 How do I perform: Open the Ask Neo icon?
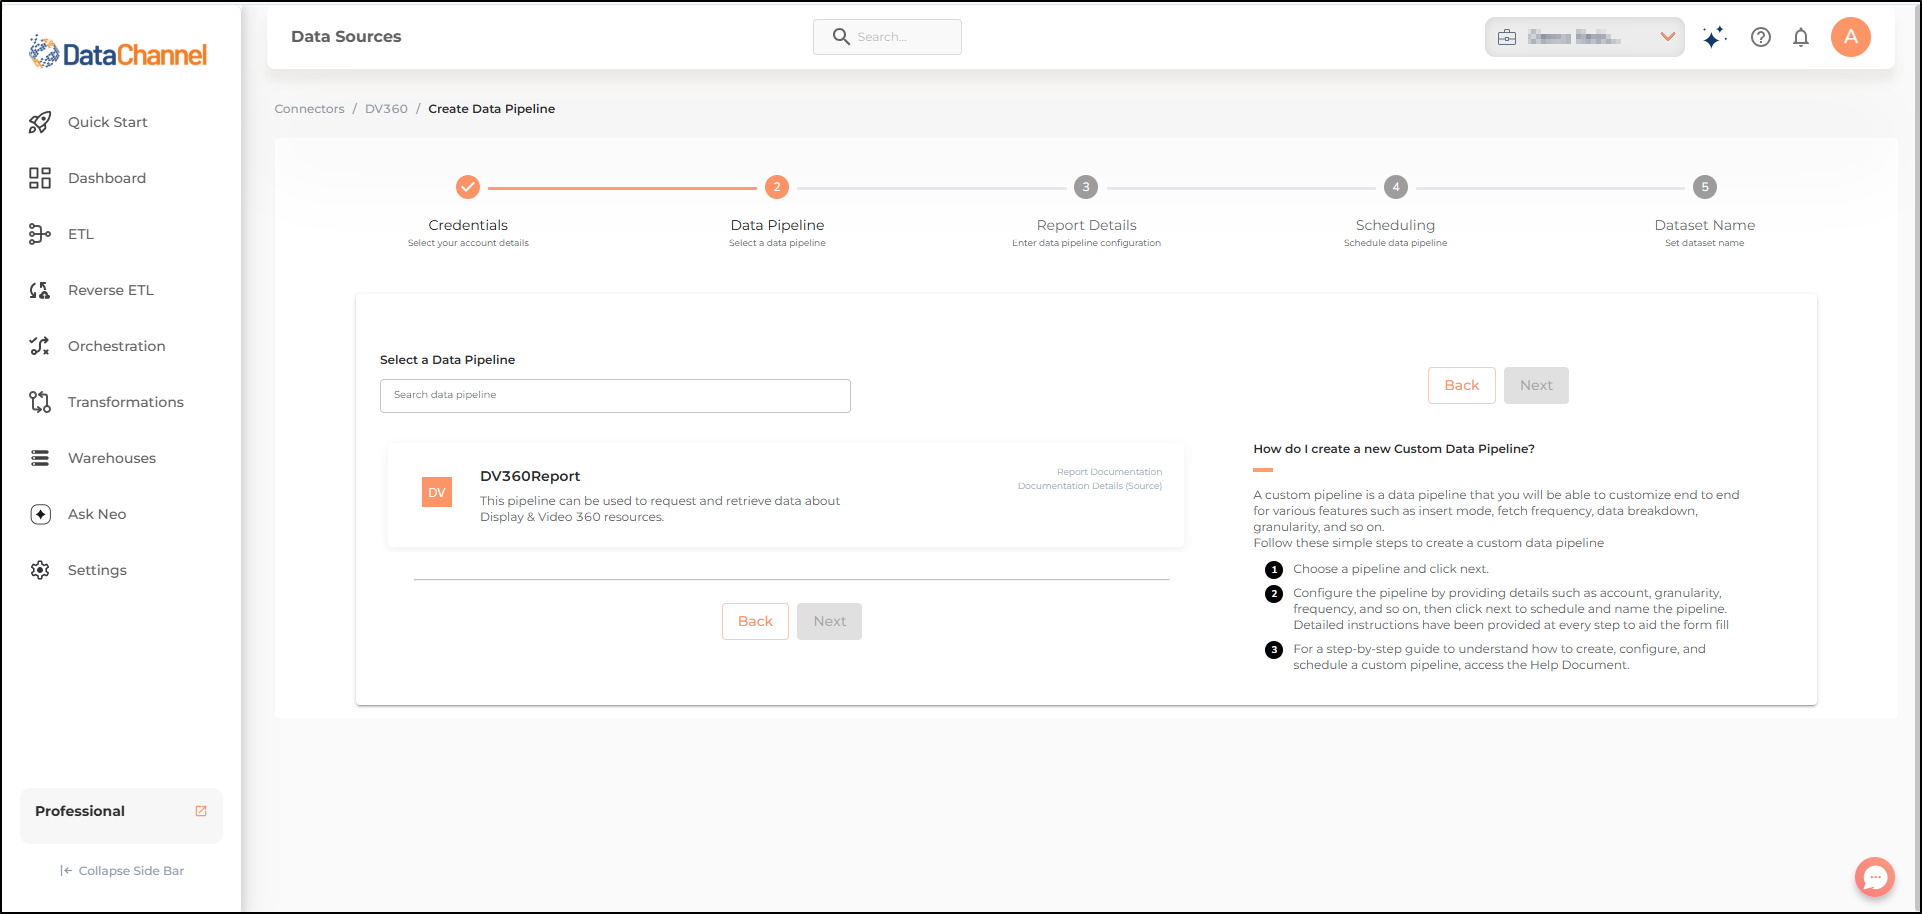pos(40,514)
